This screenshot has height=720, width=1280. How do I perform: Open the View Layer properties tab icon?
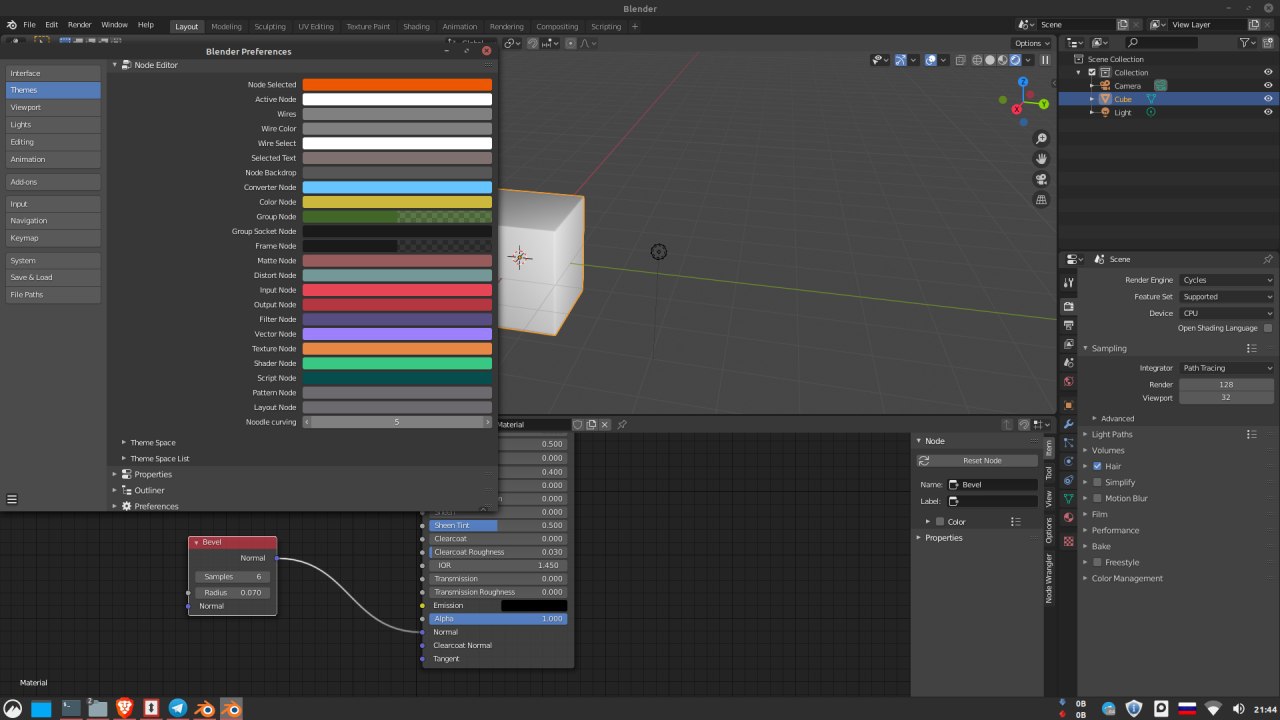1068,344
